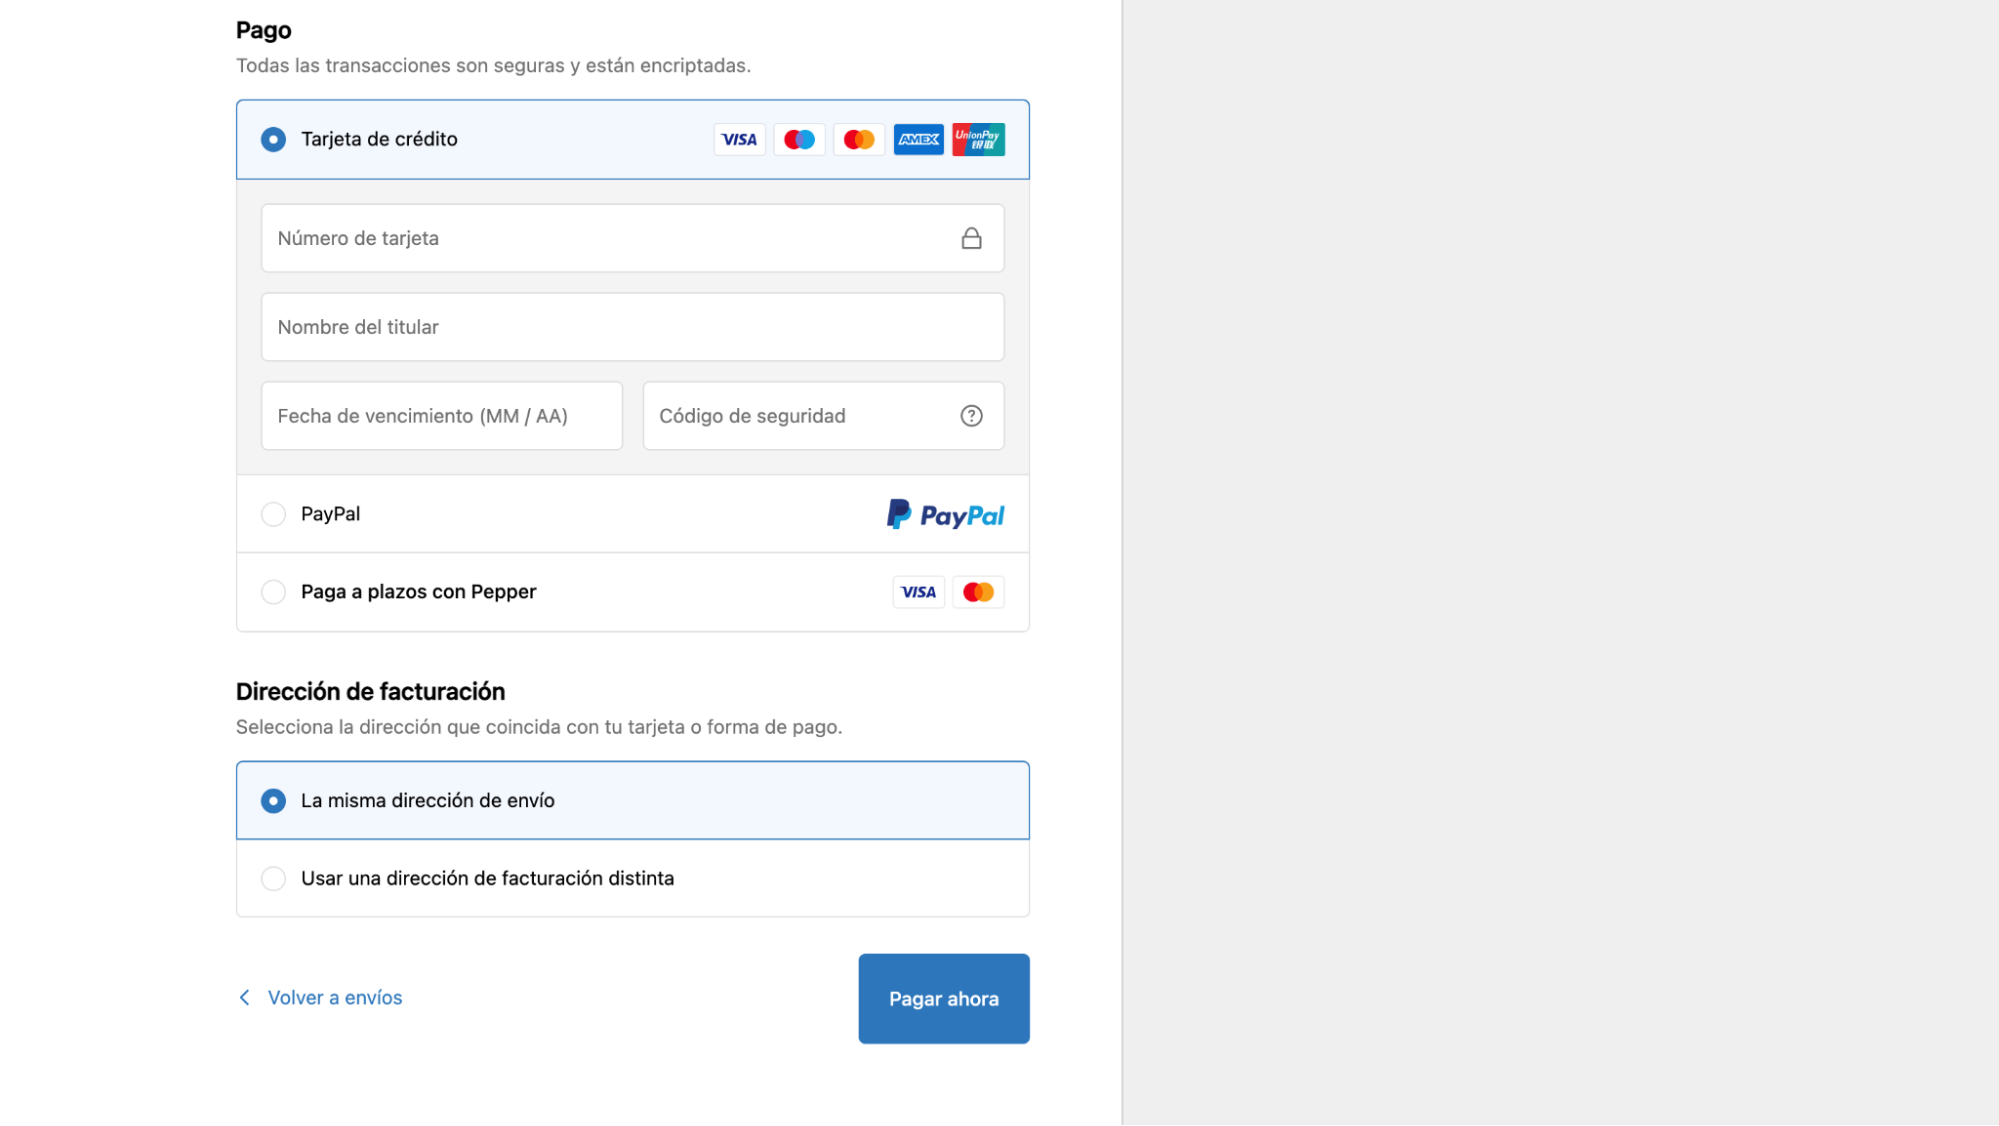Screen dimensions: 1999x1126
Task: Click the back chevron beside Volver a envíos
Action: pyautogui.click(x=244, y=998)
